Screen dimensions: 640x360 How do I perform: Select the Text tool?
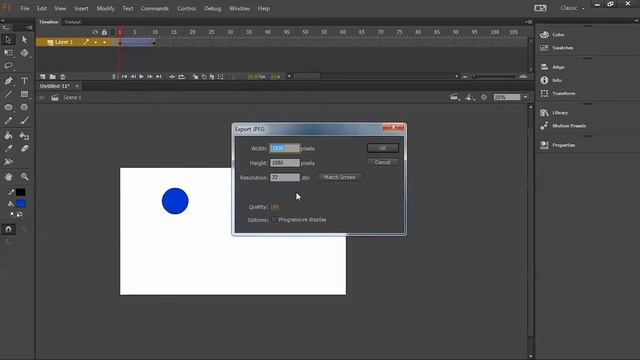click(x=24, y=81)
